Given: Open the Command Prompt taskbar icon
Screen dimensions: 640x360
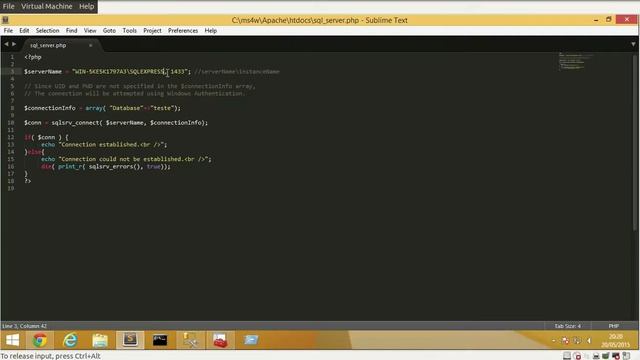Looking at the screenshot, I should coord(160,340).
